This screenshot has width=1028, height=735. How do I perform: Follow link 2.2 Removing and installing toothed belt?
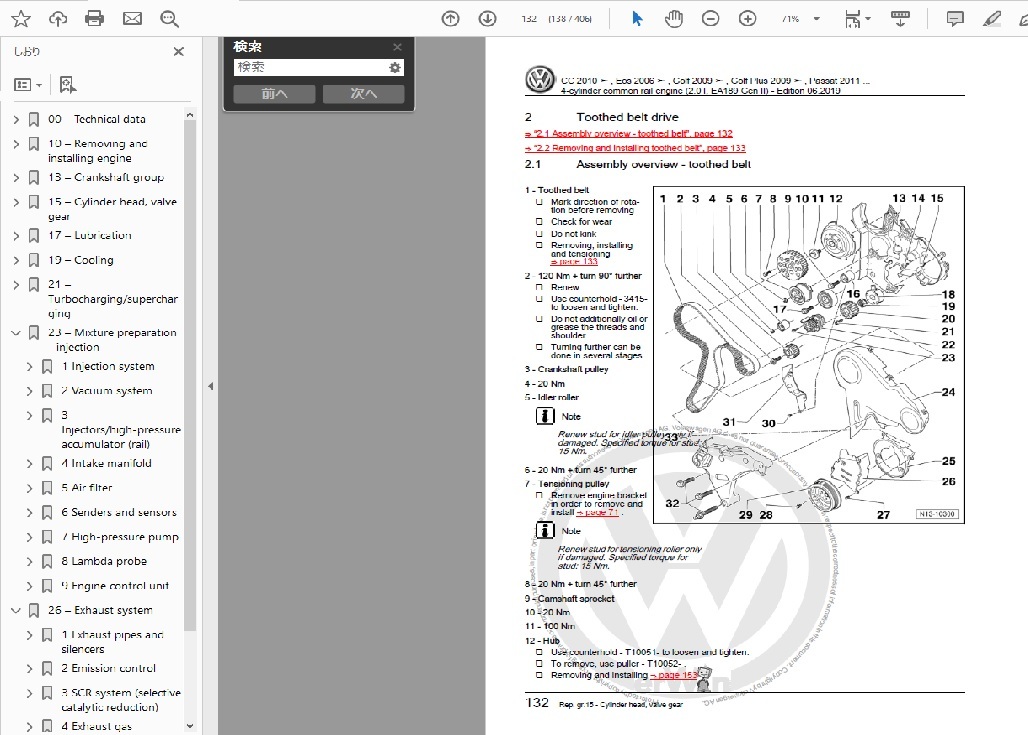coord(635,148)
